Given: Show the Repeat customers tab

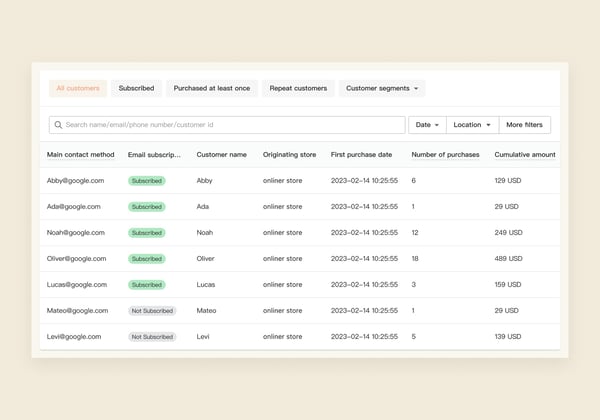Looking at the screenshot, I should point(298,88).
